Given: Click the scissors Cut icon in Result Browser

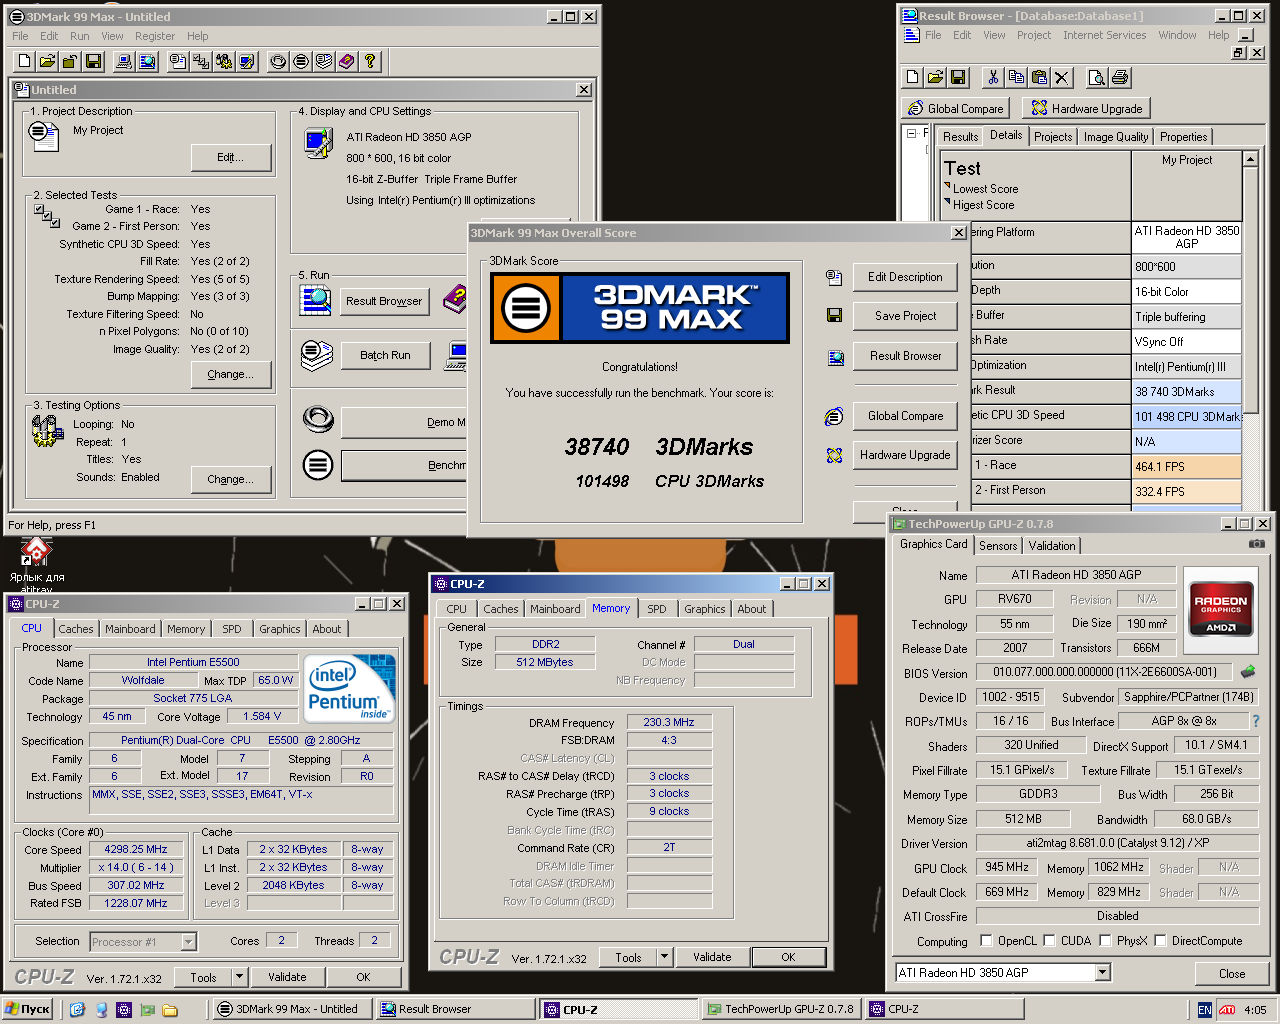Looking at the screenshot, I should 993,77.
